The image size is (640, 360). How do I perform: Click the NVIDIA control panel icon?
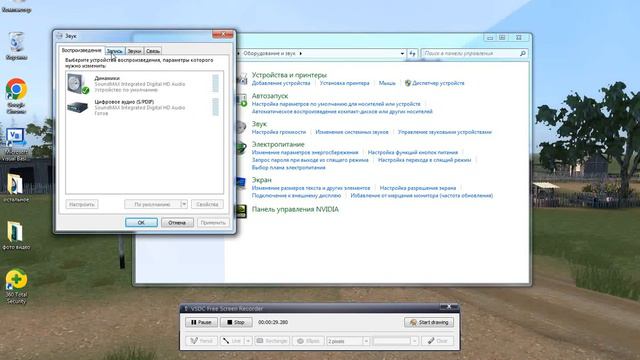coord(241,211)
